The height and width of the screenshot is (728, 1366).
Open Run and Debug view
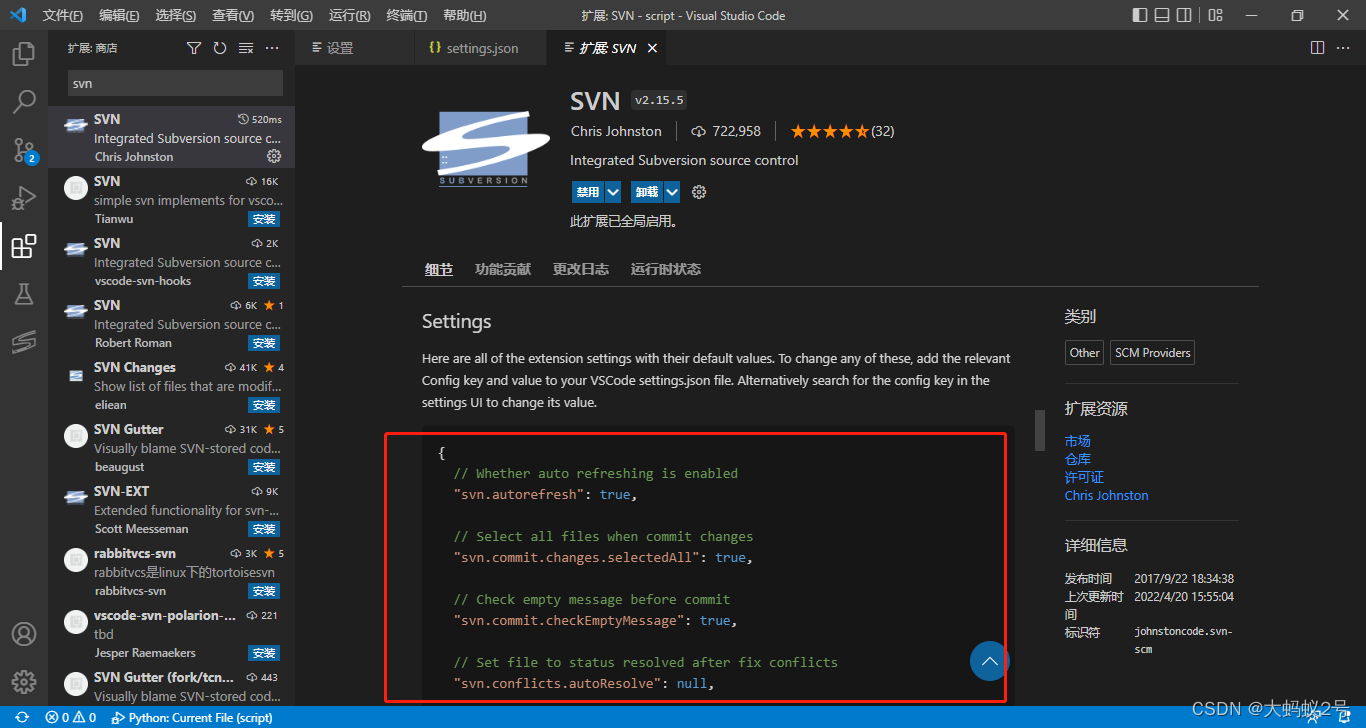tap(23, 198)
